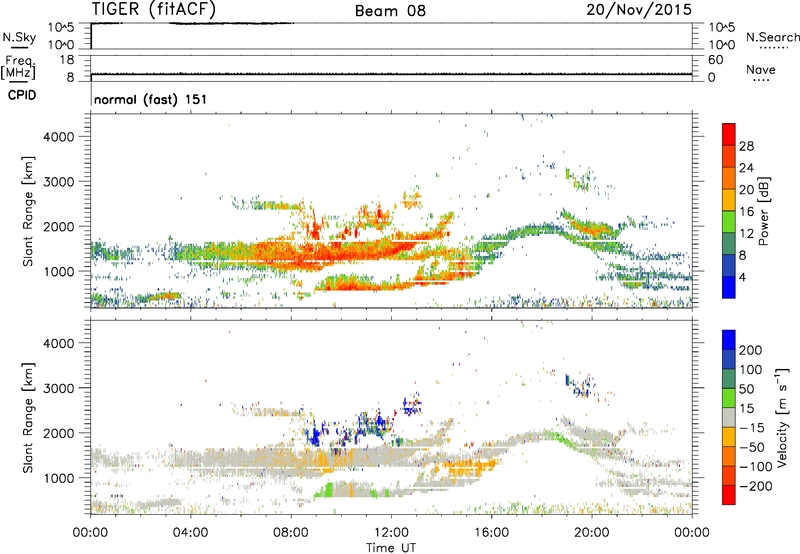
Task: Click dark green Power segment between 8 and 12
Action: pos(729,244)
